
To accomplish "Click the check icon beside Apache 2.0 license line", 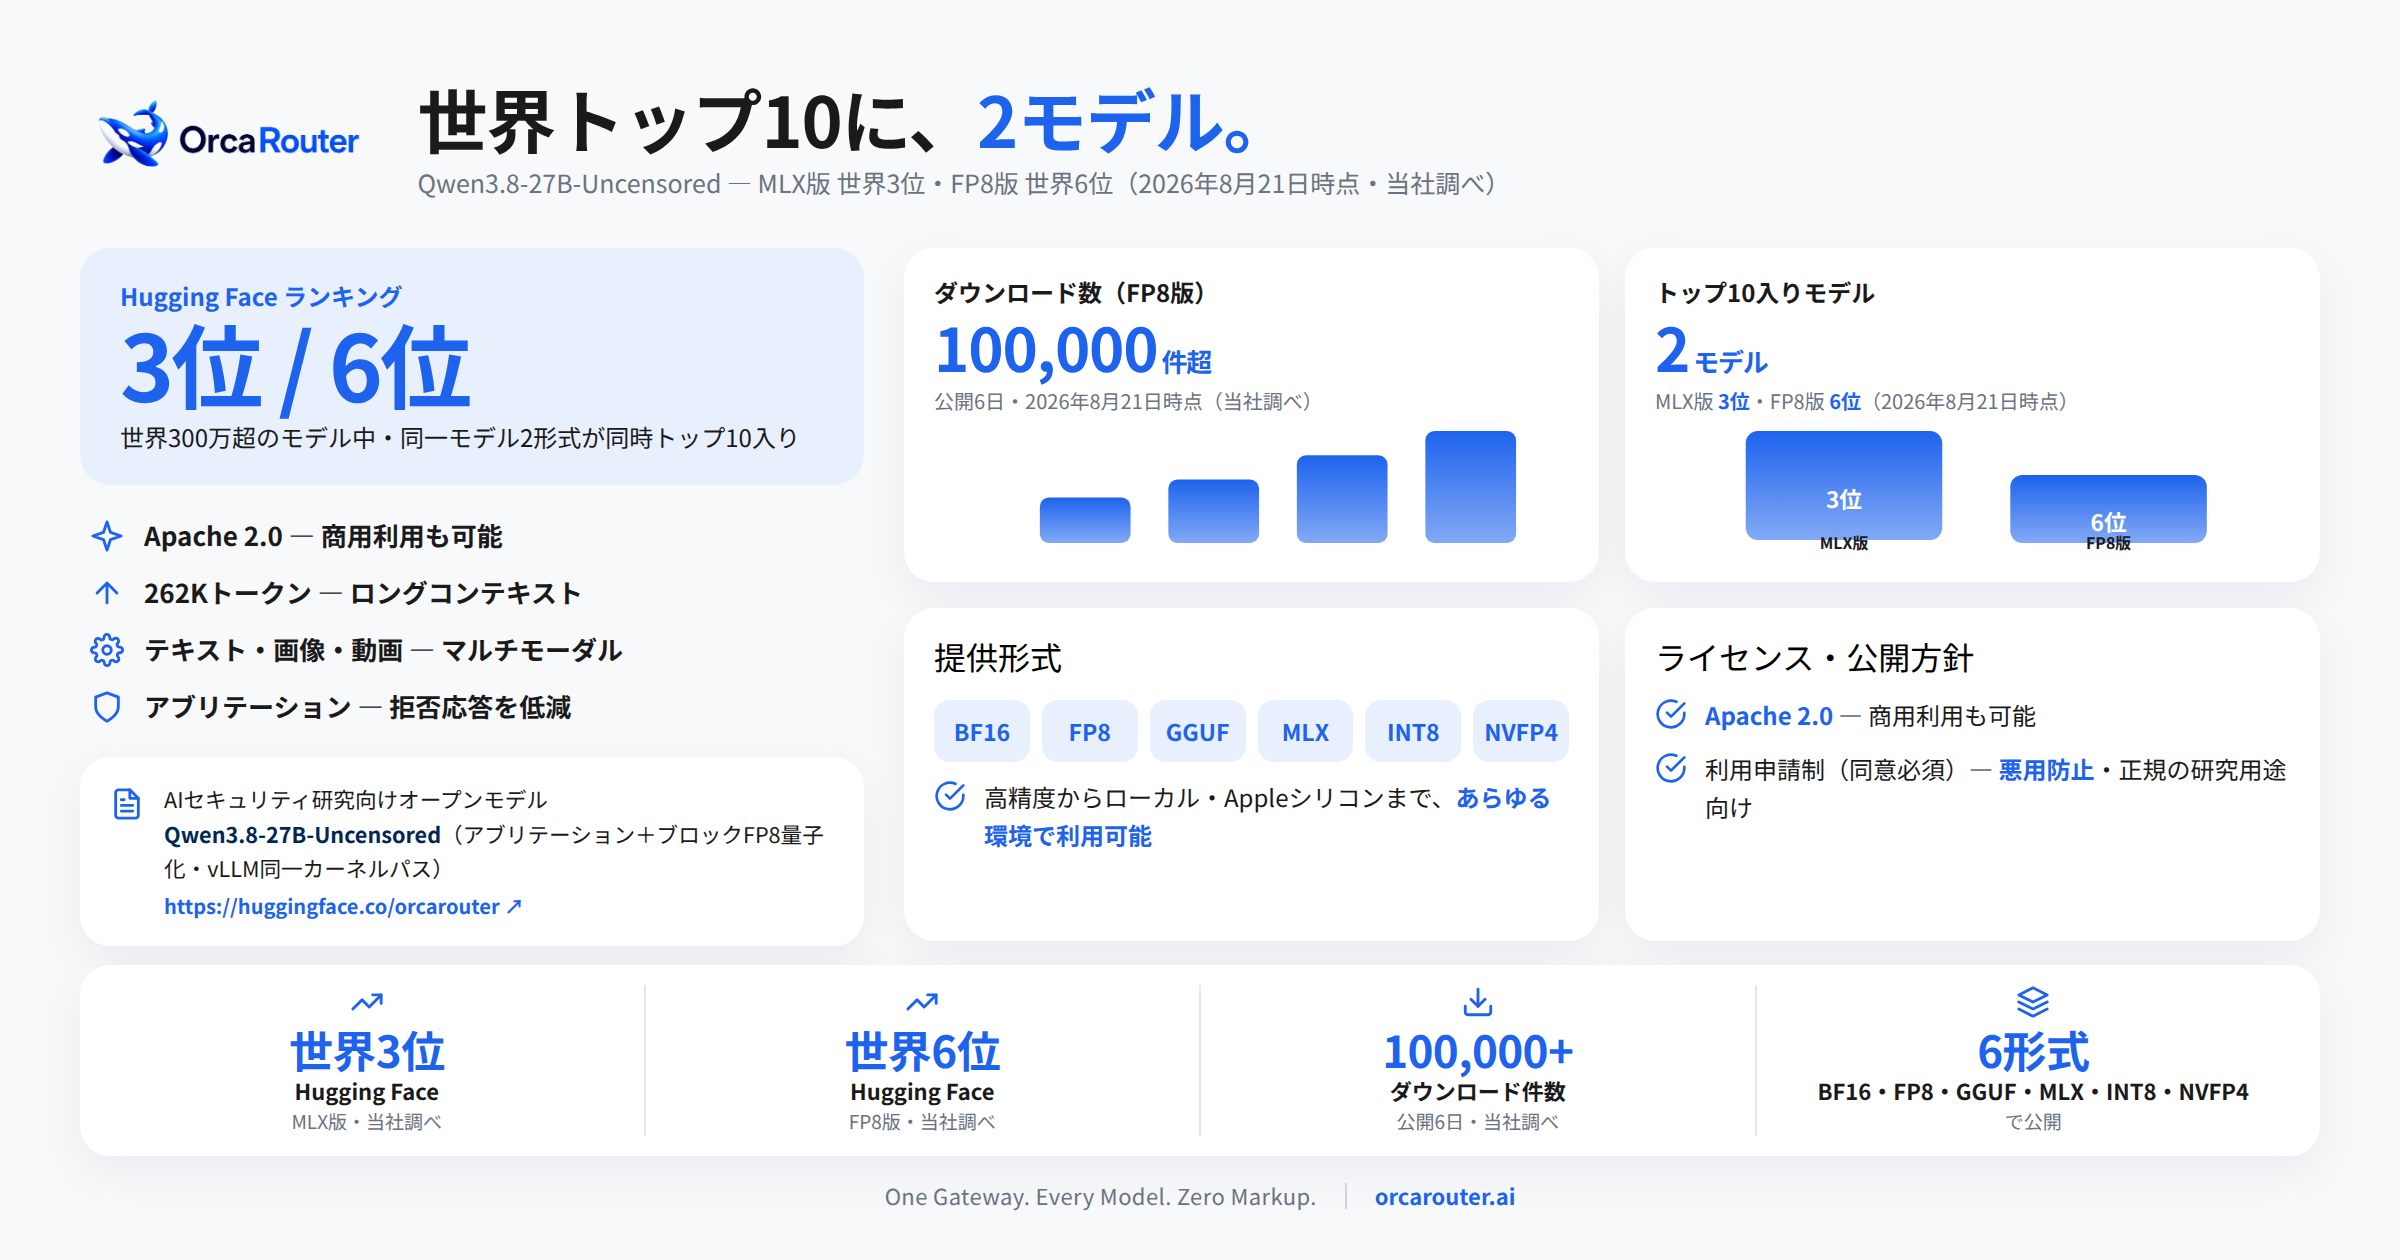I will pos(1671,714).
